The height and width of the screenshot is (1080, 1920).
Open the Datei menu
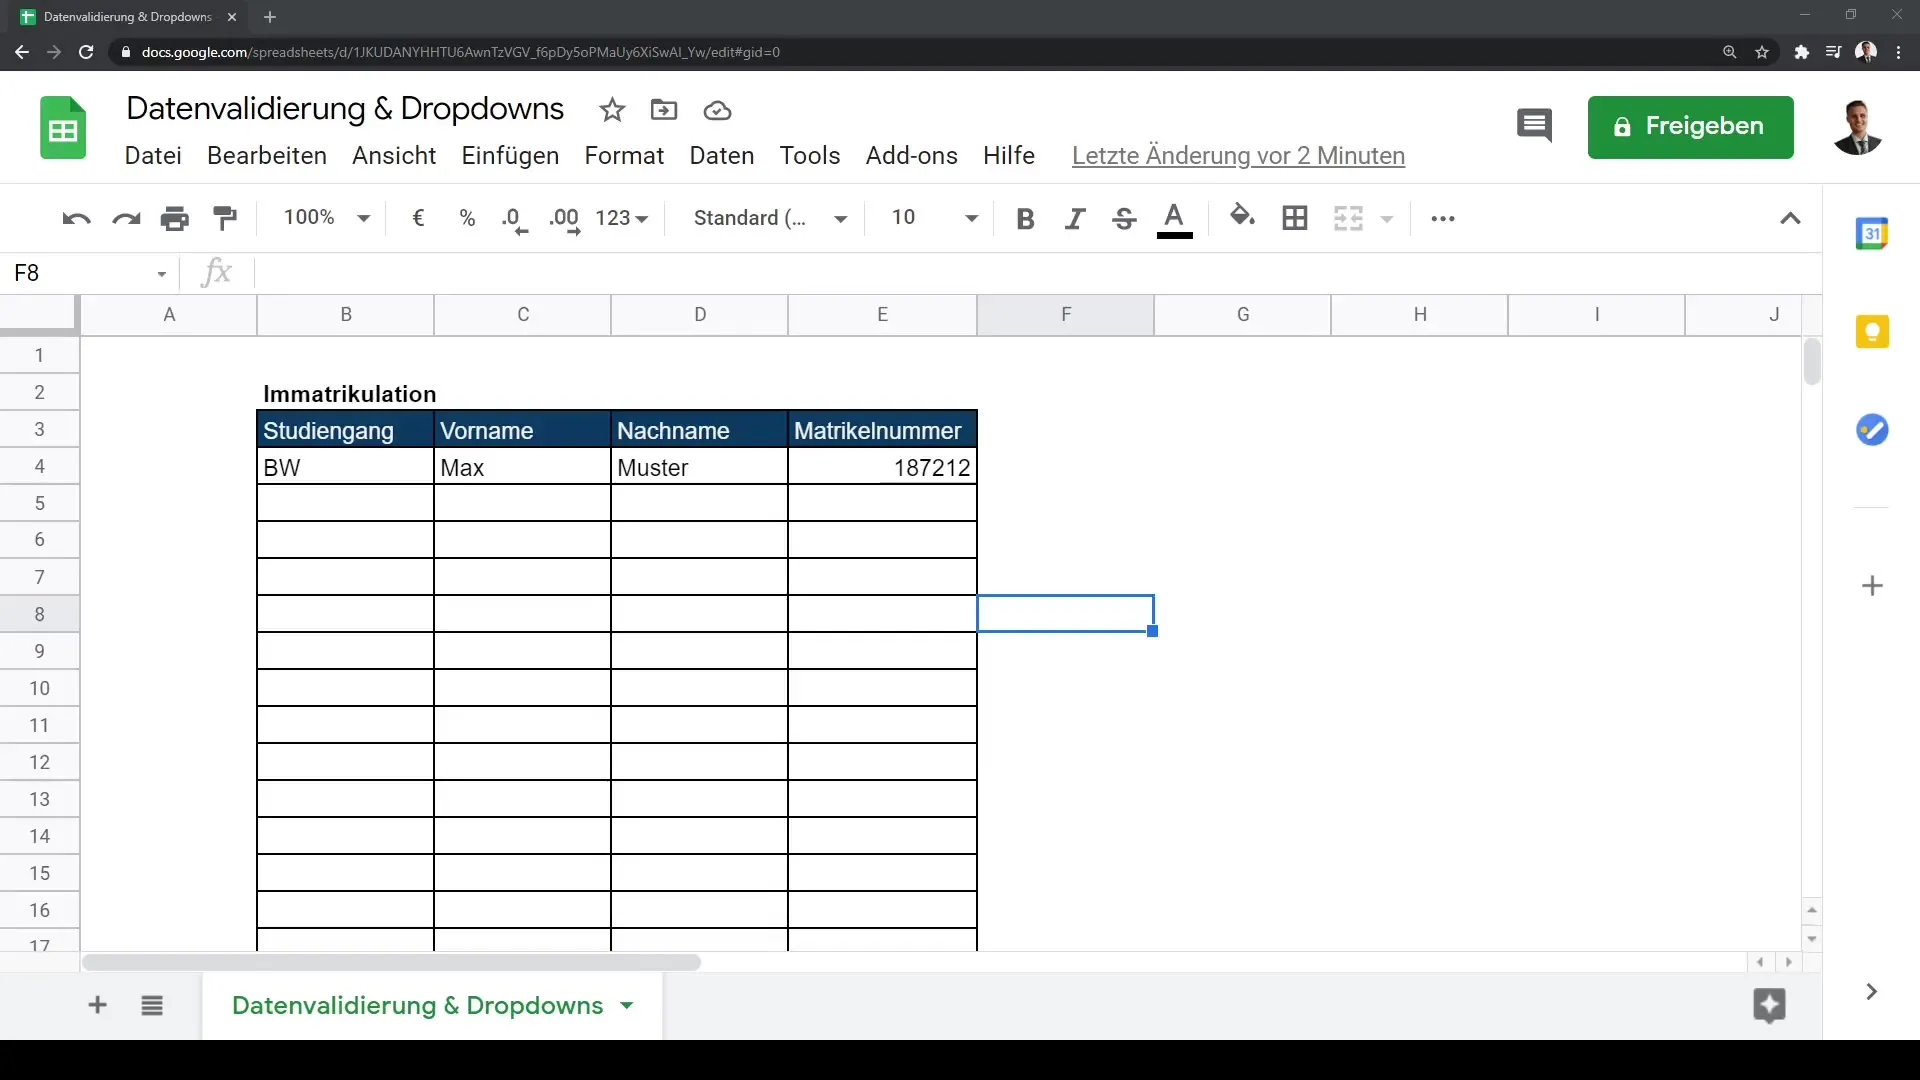[153, 156]
